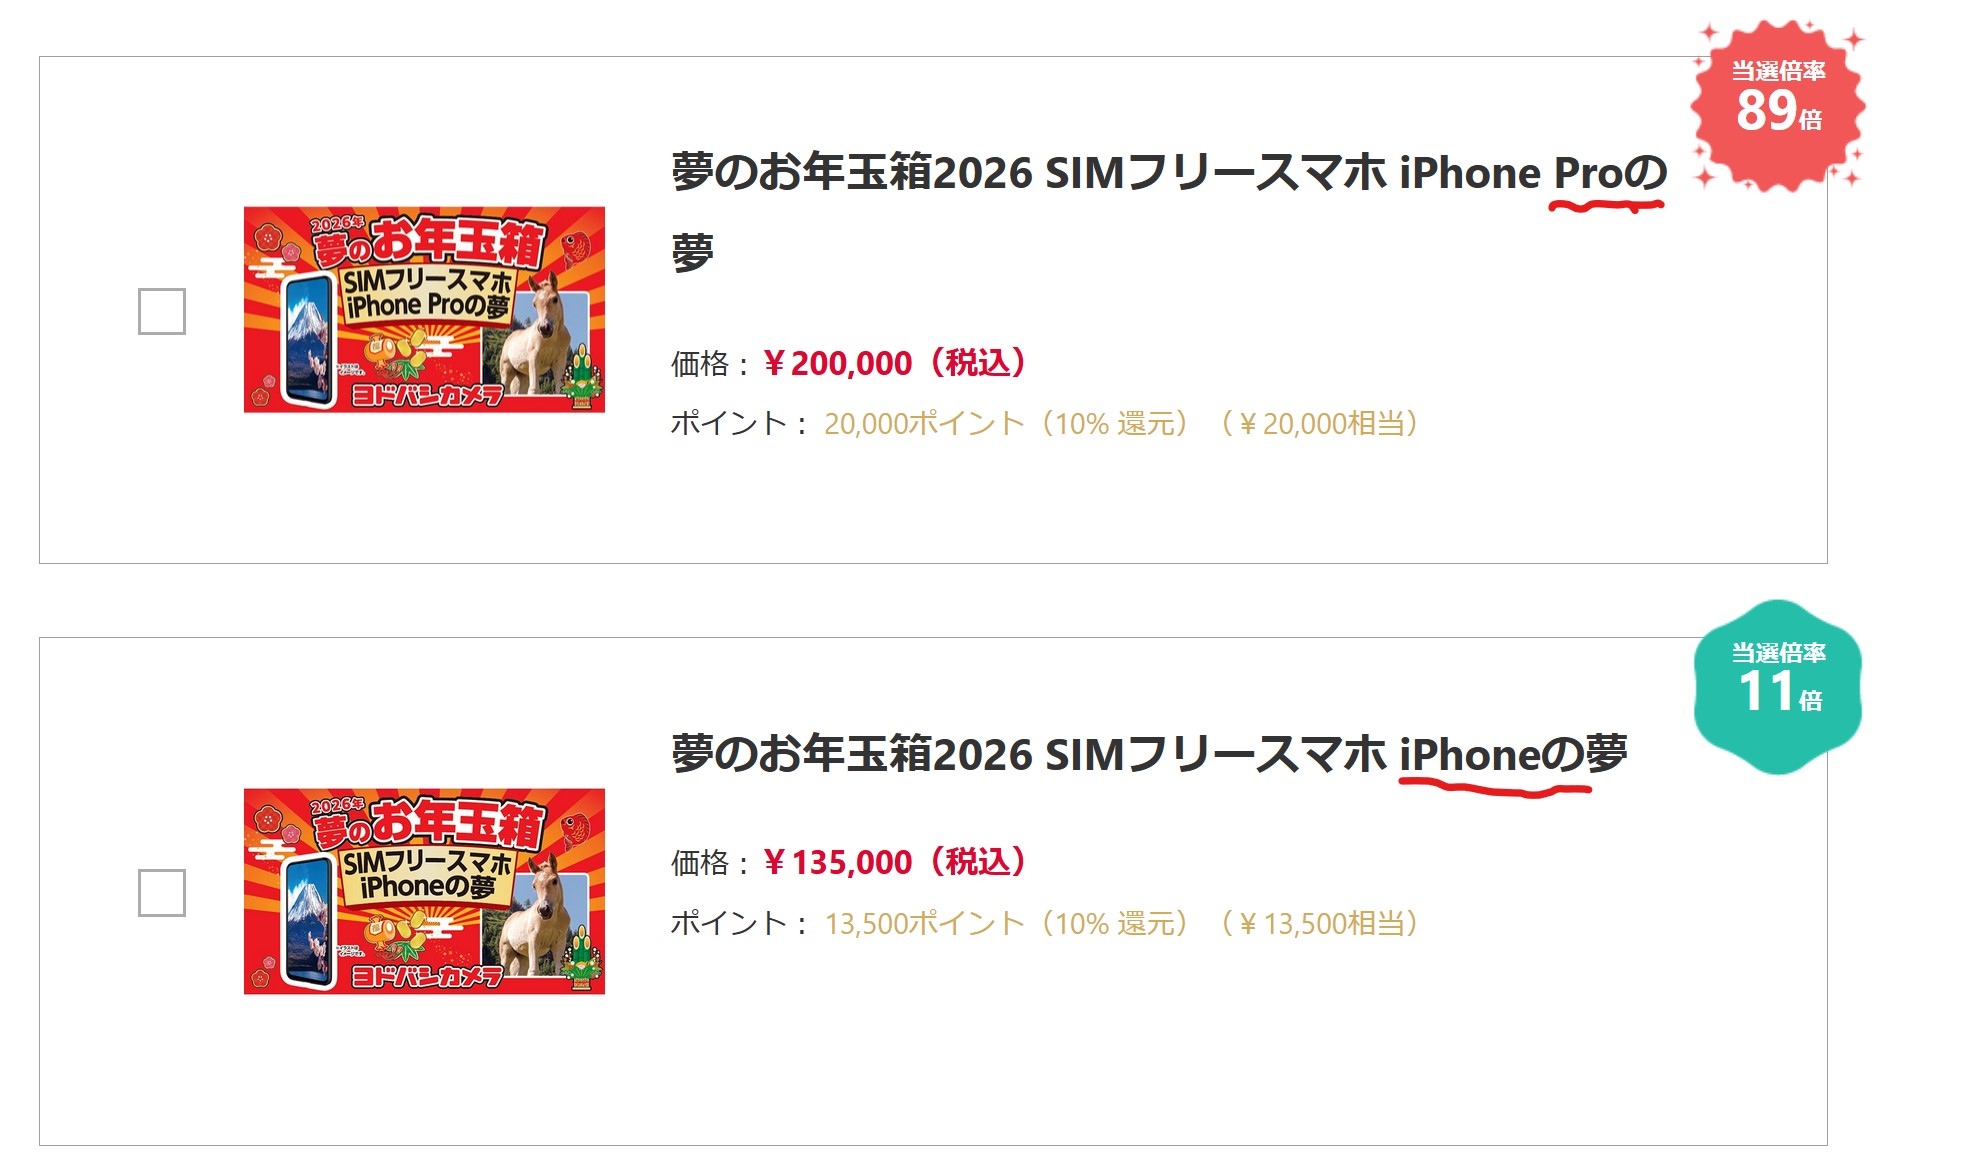Click the red underline beneath Proの
The width and height of the screenshot is (1965, 1165).
click(1606, 206)
